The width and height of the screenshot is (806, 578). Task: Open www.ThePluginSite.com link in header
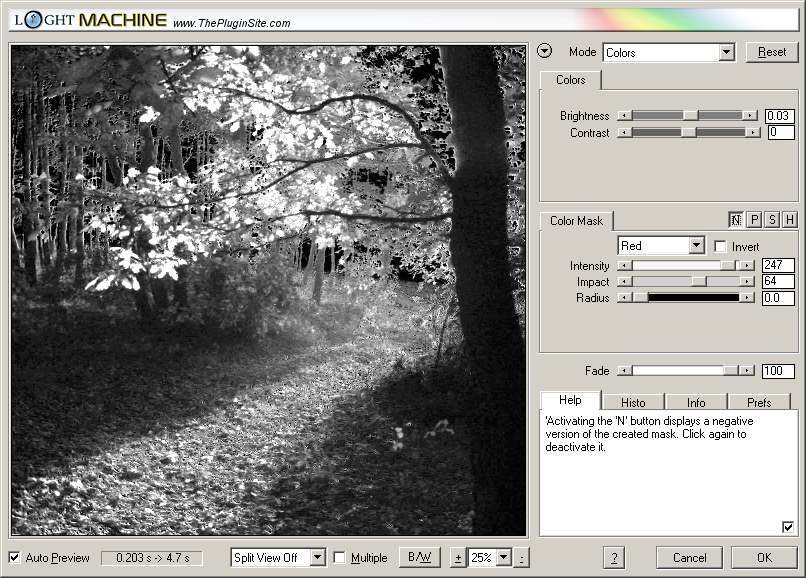232,23
